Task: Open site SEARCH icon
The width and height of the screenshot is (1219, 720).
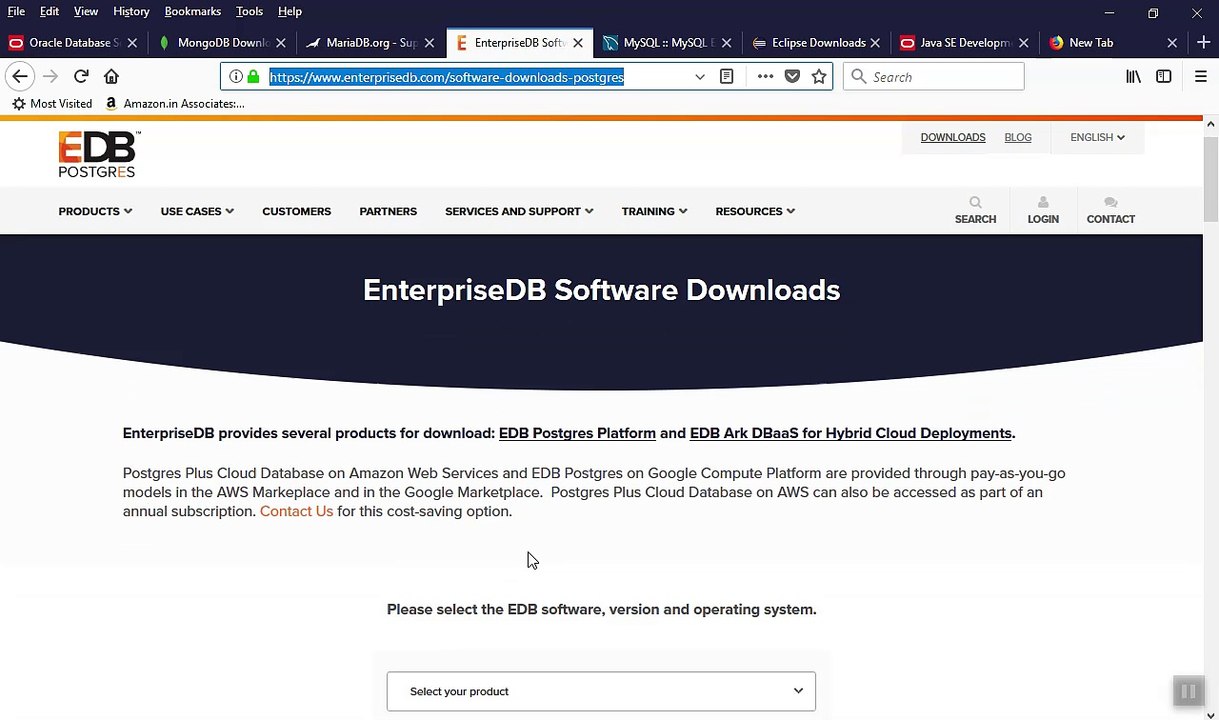Action: coord(975,210)
